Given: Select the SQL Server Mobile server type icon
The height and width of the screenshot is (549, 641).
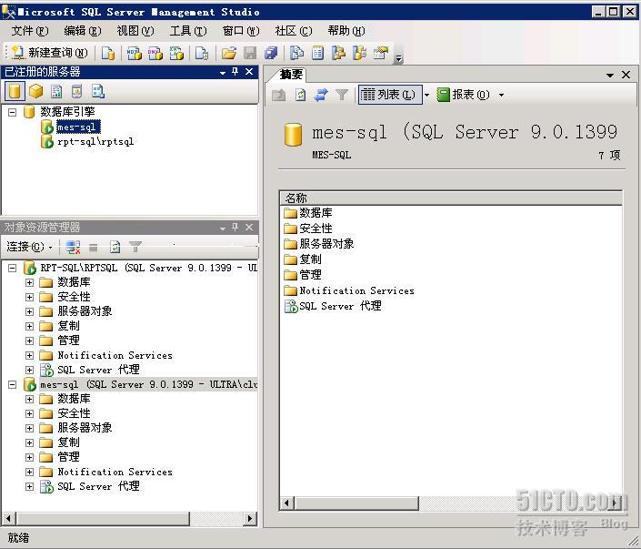Looking at the screenshot, I should point(77,91).
